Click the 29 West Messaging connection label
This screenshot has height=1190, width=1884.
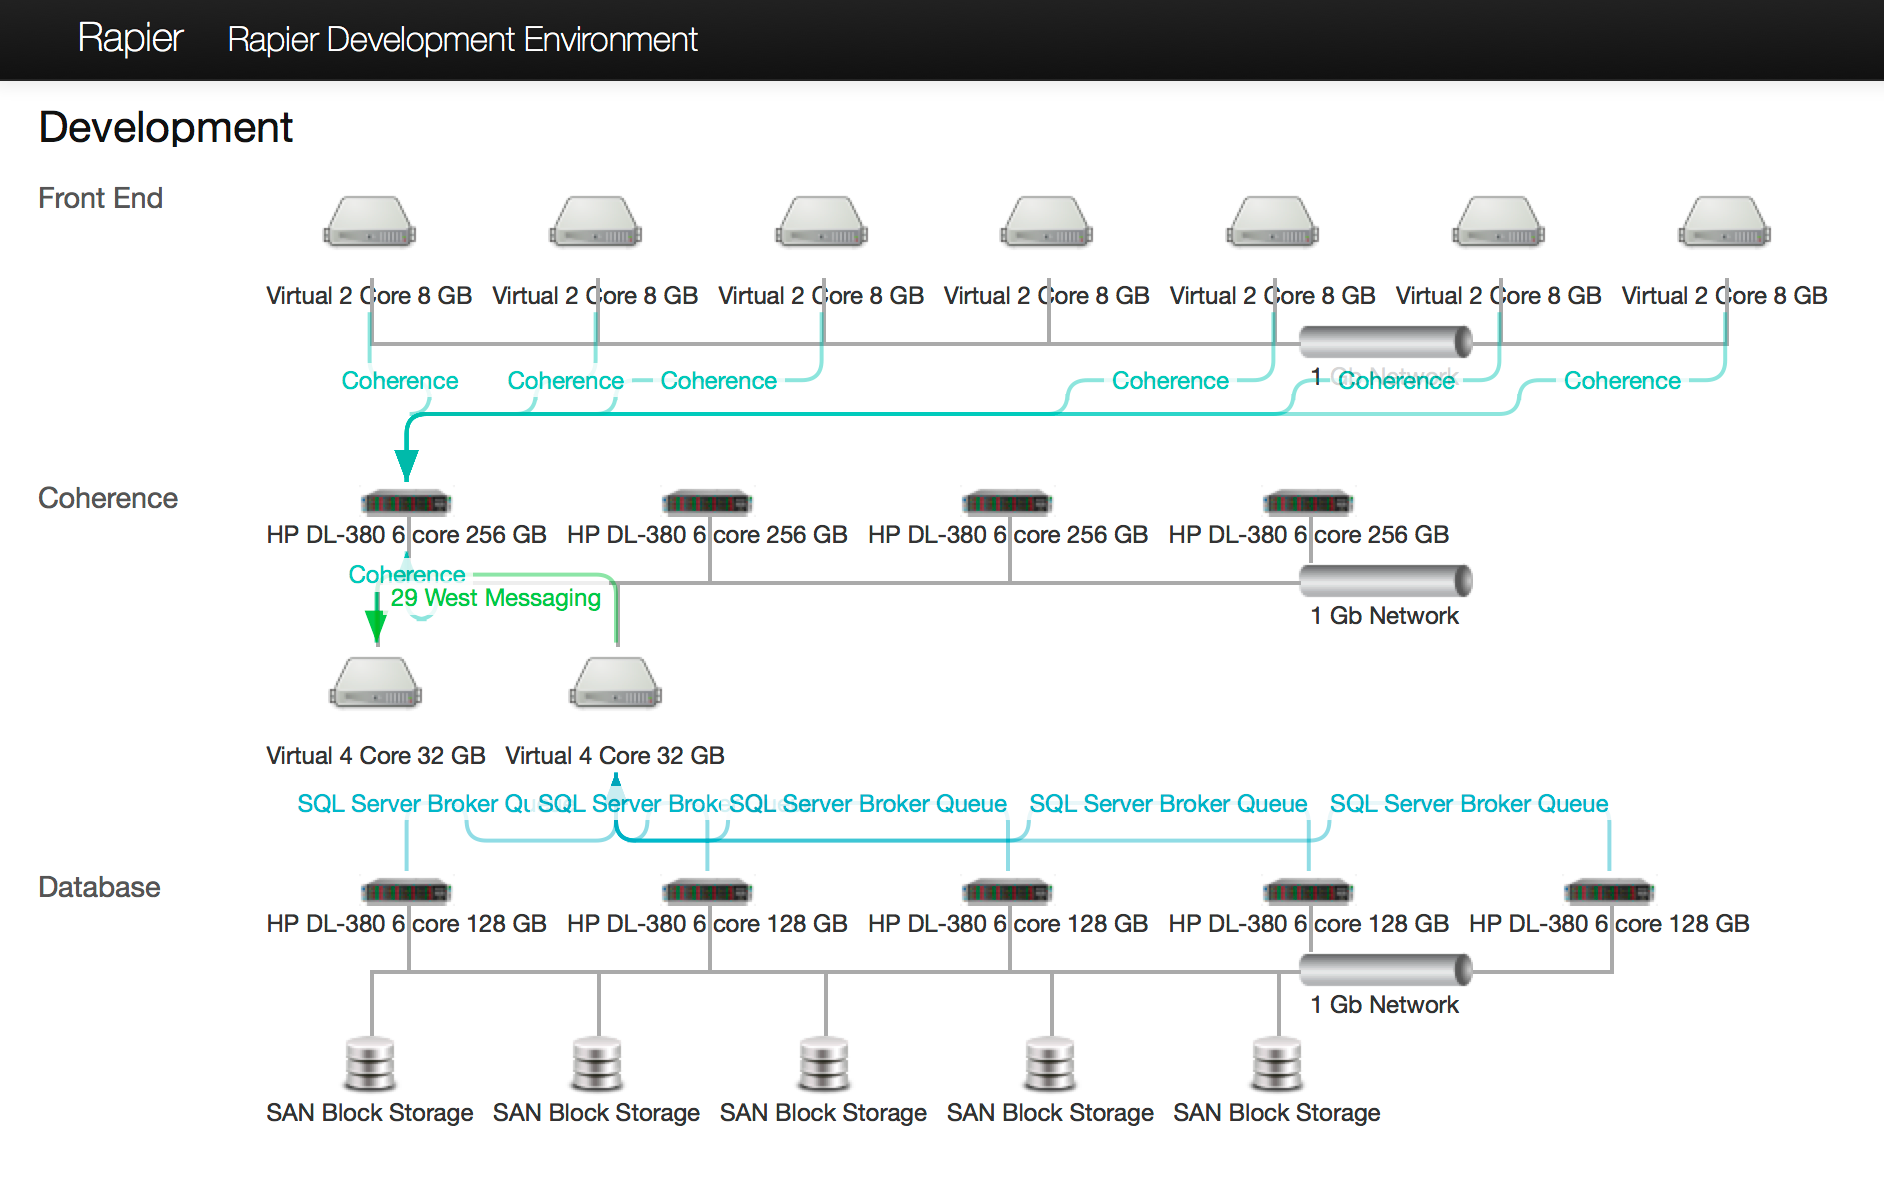pos(495,598)
